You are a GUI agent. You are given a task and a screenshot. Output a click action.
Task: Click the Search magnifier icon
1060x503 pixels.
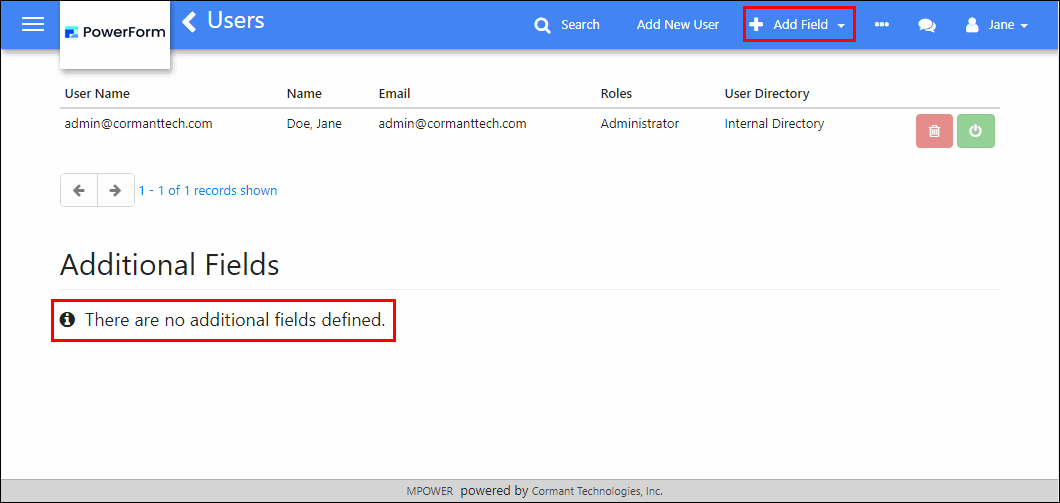tap(541, 25)
